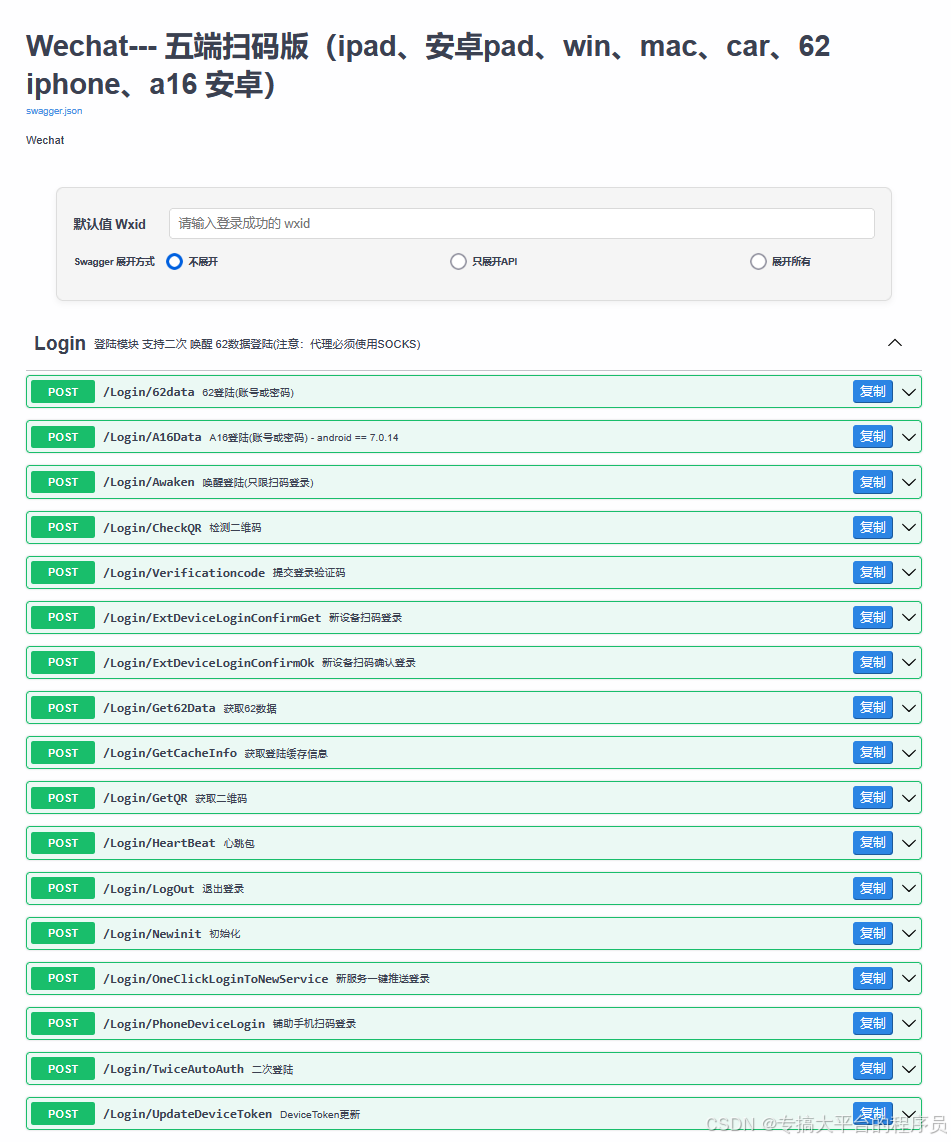
Task: Click the /Login/ExtDeviceLoginConfirmGet path text
Action: point(212,618)
